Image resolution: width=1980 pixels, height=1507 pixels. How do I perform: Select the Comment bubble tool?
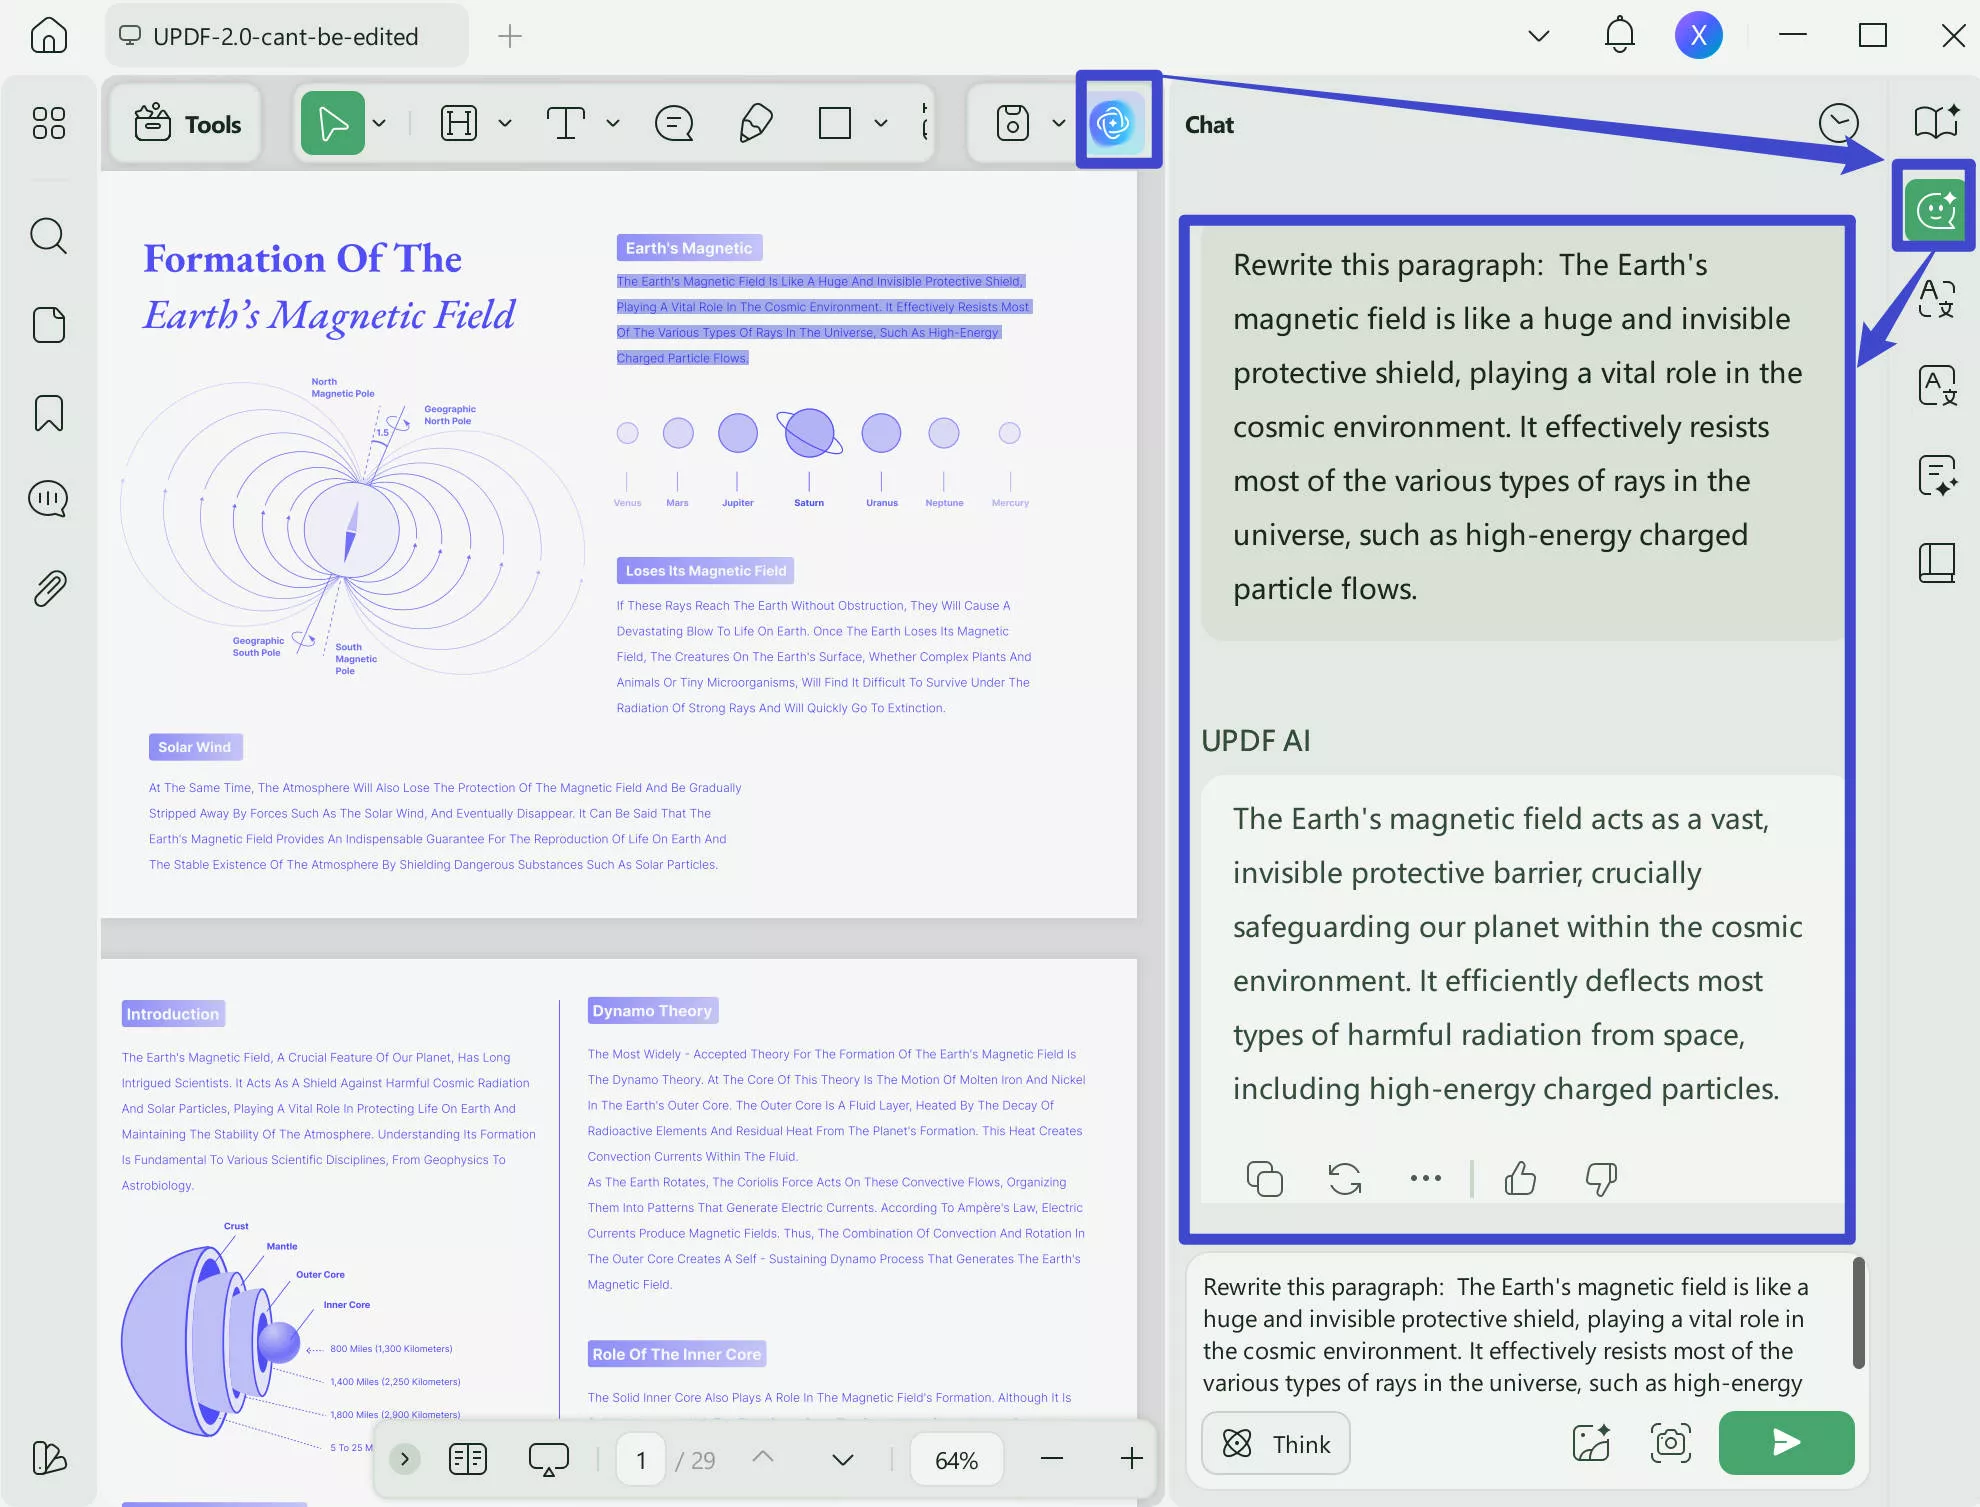(675, 122)
